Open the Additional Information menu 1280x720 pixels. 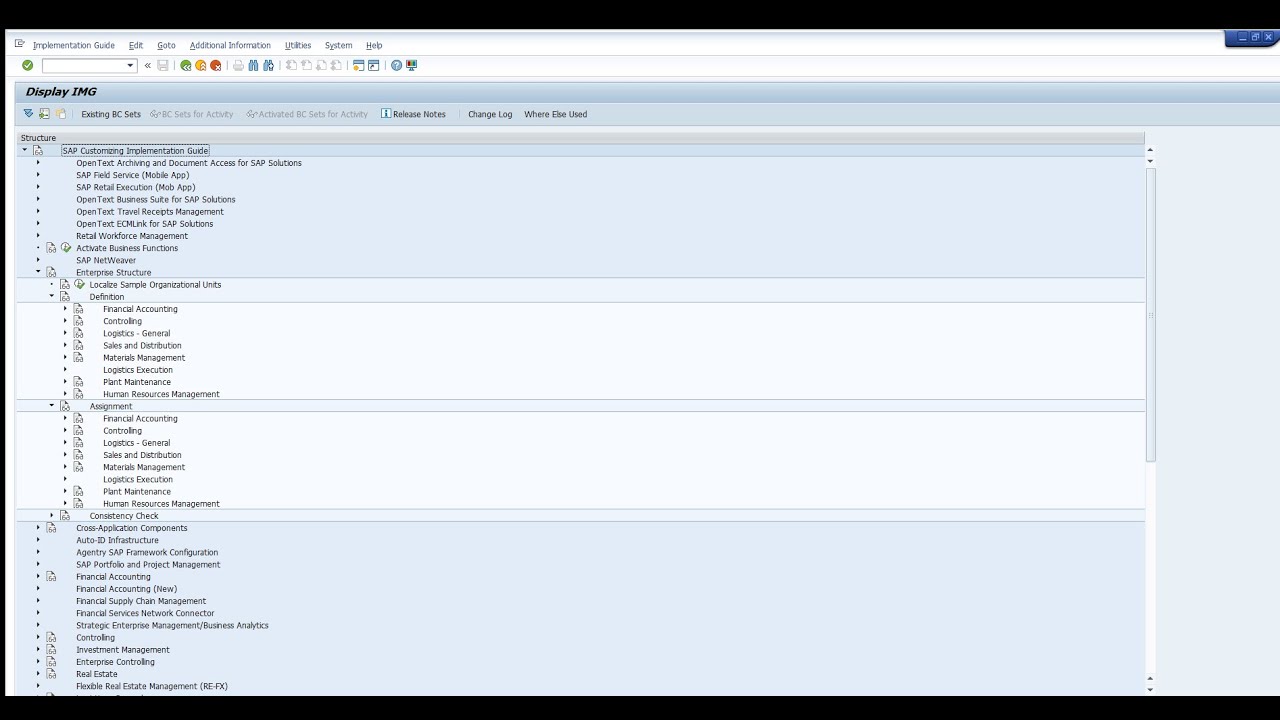click(x=230, y=45)
